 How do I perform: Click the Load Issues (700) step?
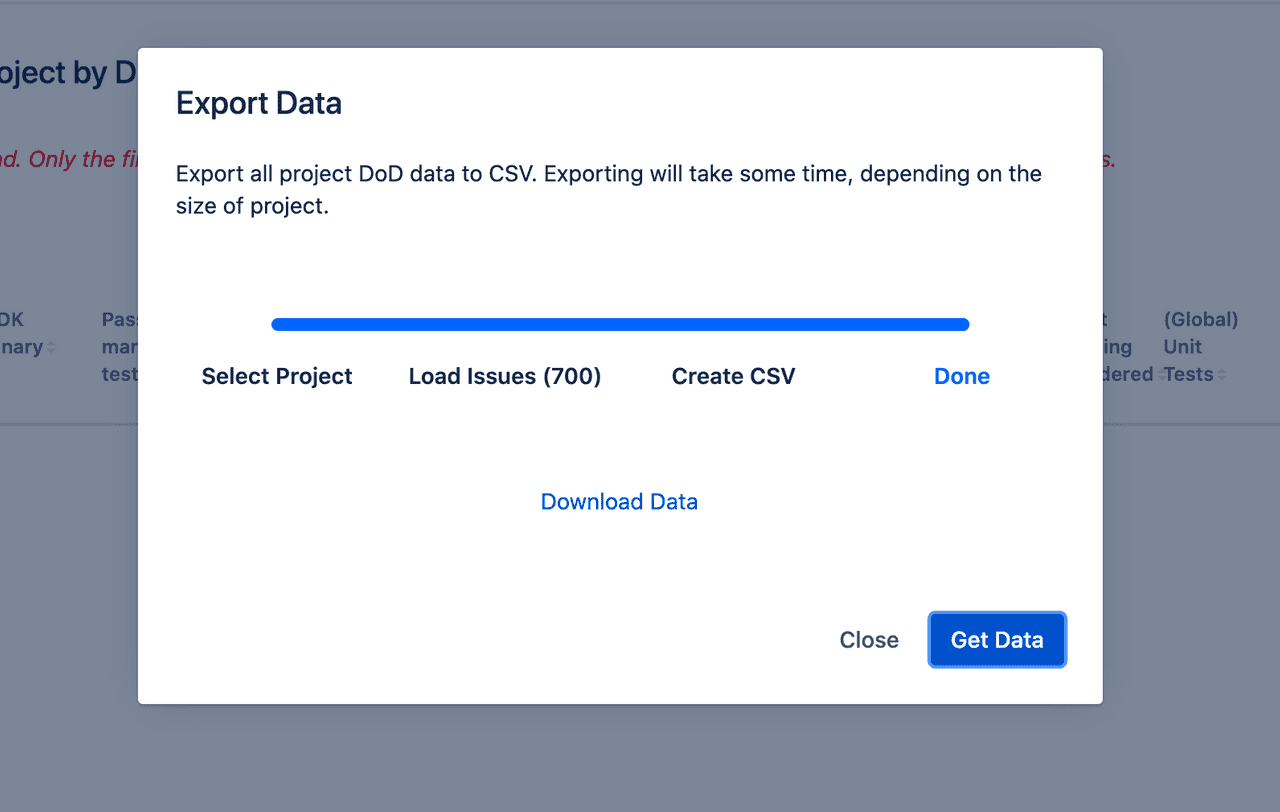505,376
